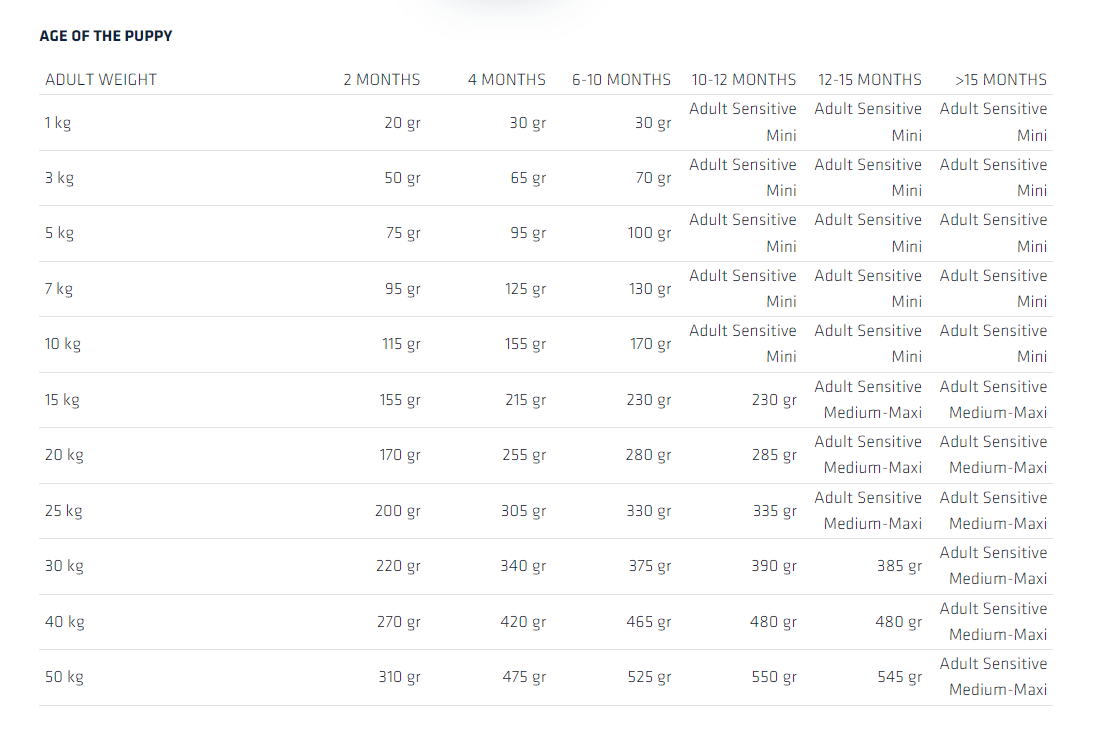The width and height of the screenshot is (1105, 732).
Task: Select the 385 gr cell for 30 kg
Action: (899, 566)
